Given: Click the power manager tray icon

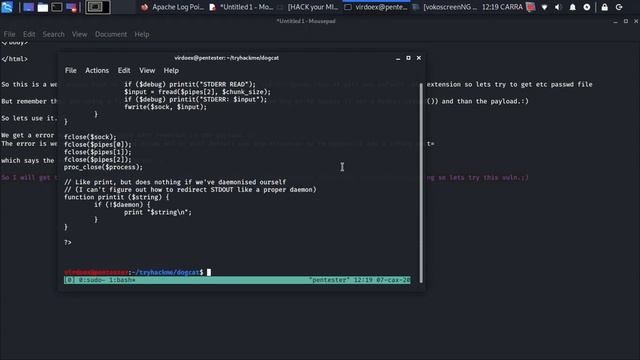Looking at the screenshot, I should click(587, 7).
